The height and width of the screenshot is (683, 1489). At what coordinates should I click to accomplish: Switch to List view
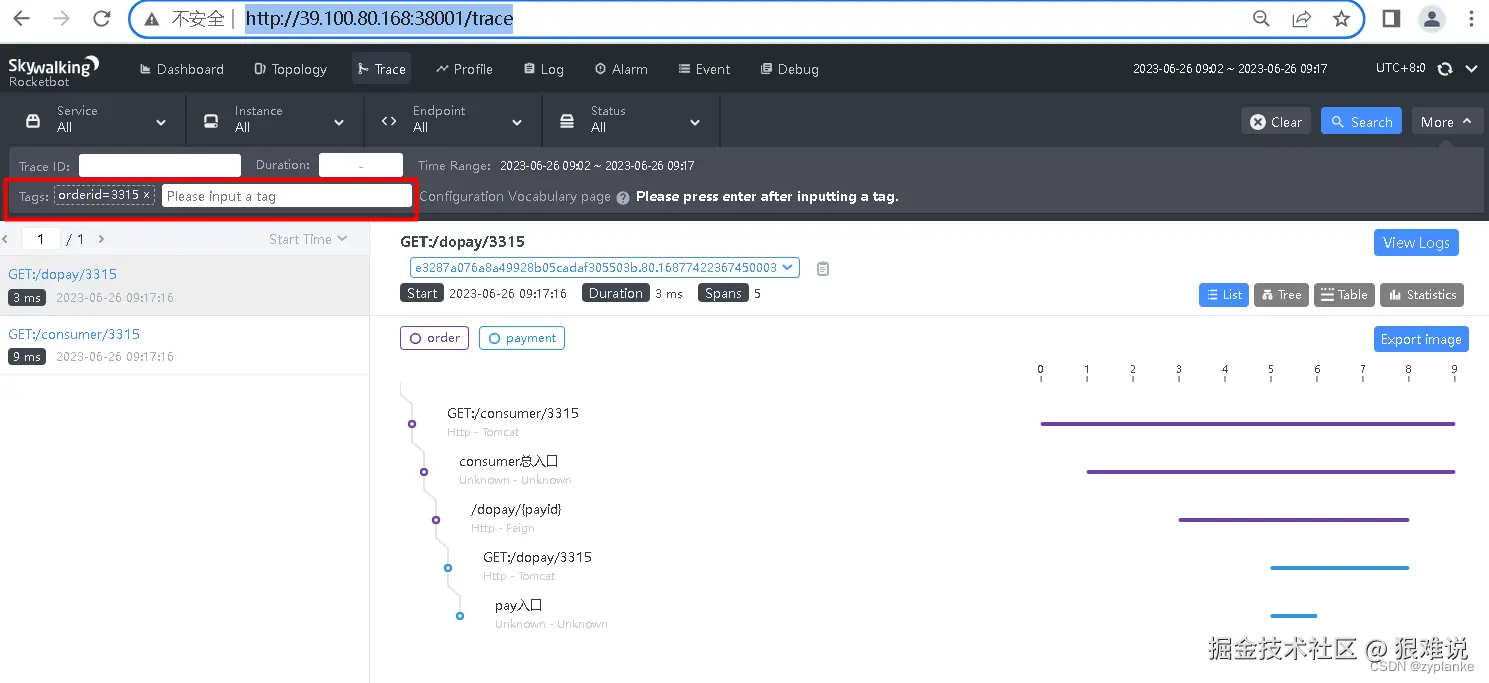[x=1224, y=294]
